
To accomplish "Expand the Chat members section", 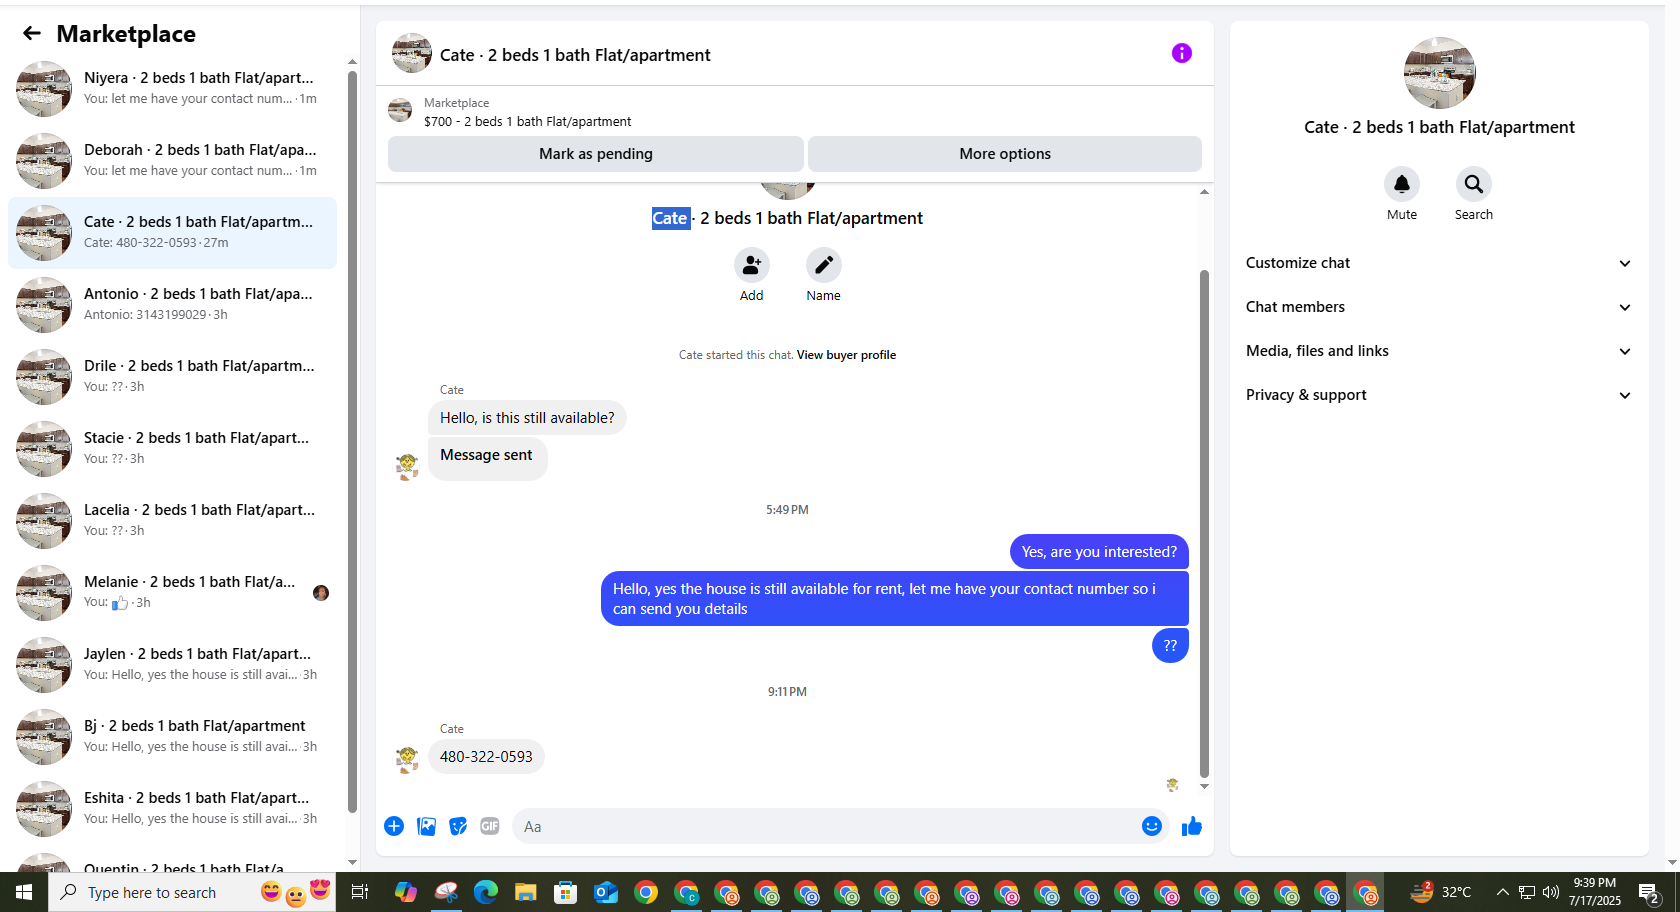I will (1439, 307).
